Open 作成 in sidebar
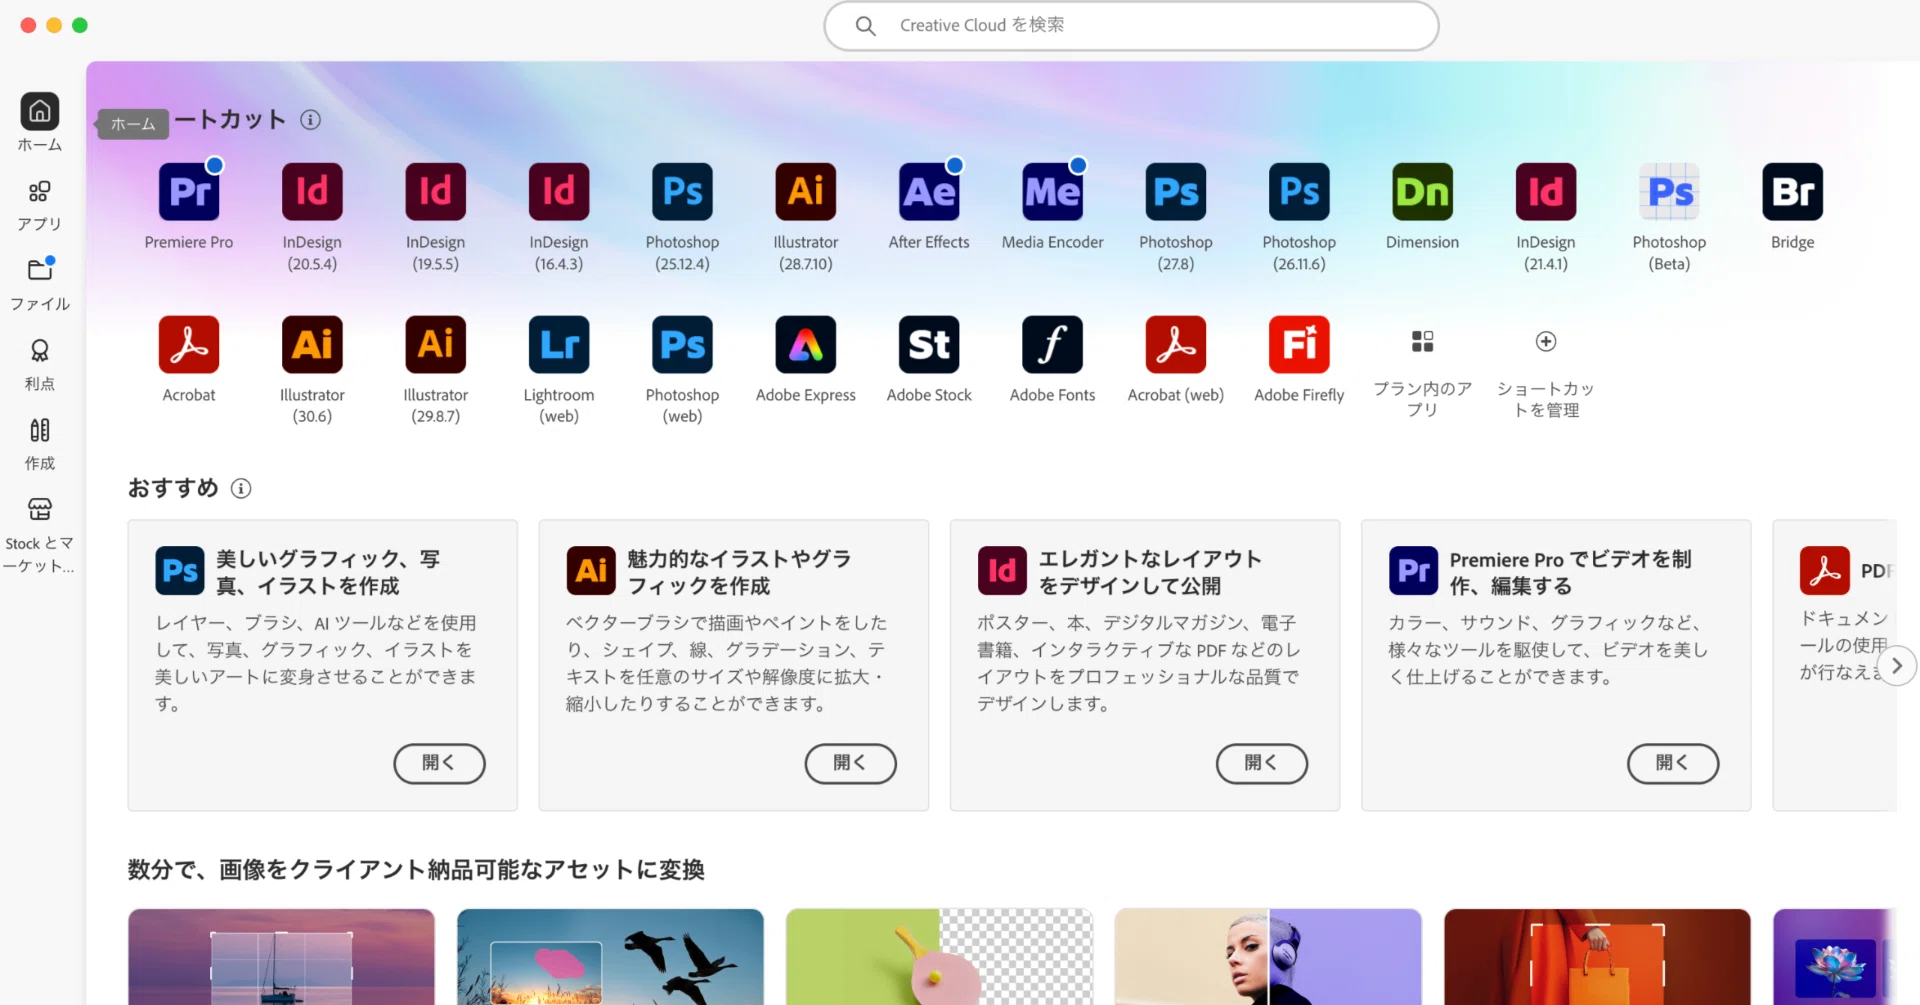Viewport: 1920px width, 1005px height. pyautogui.click(x=40, y=444)
